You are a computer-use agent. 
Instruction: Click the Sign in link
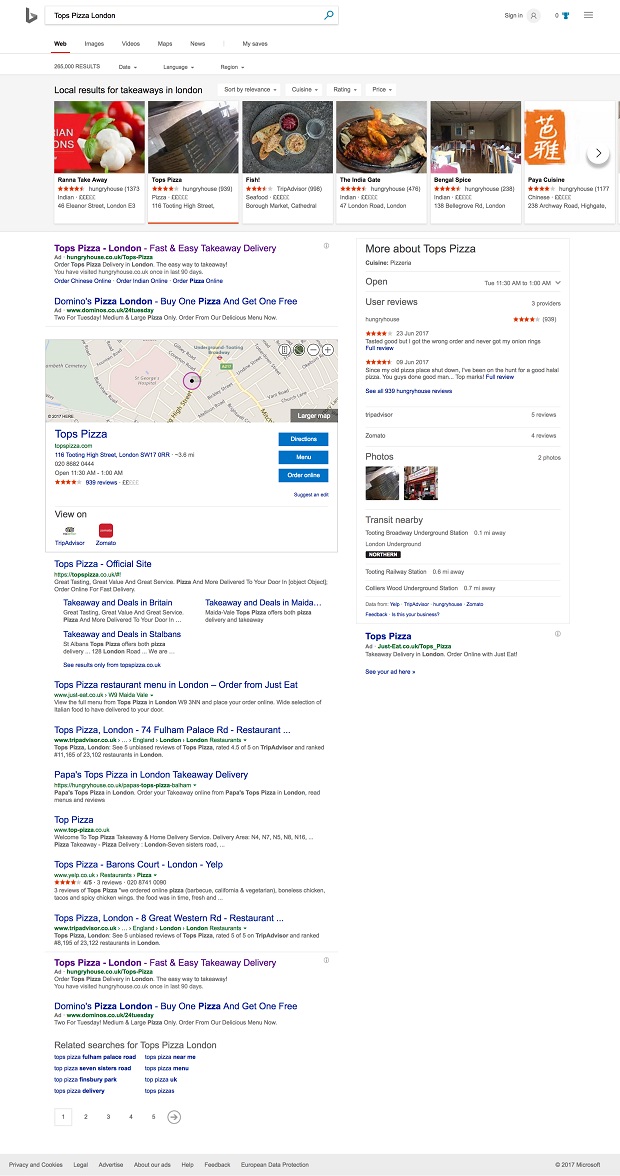point(514,15)
